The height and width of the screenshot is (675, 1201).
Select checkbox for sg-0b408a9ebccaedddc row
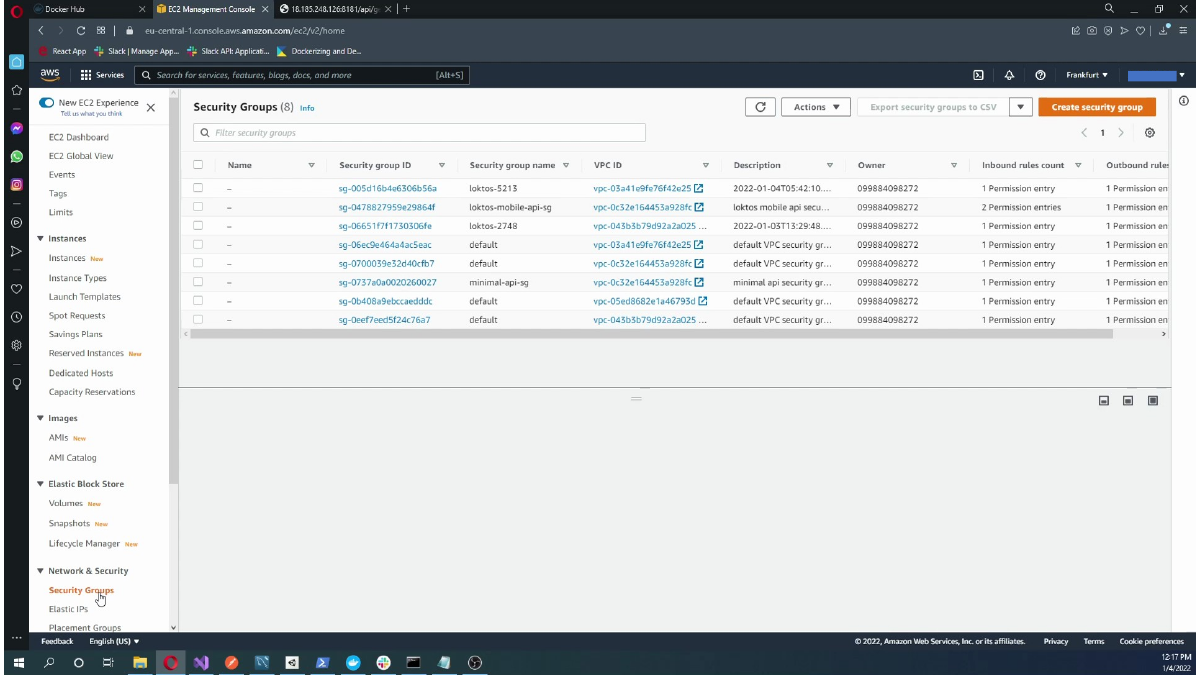(198, 301)
